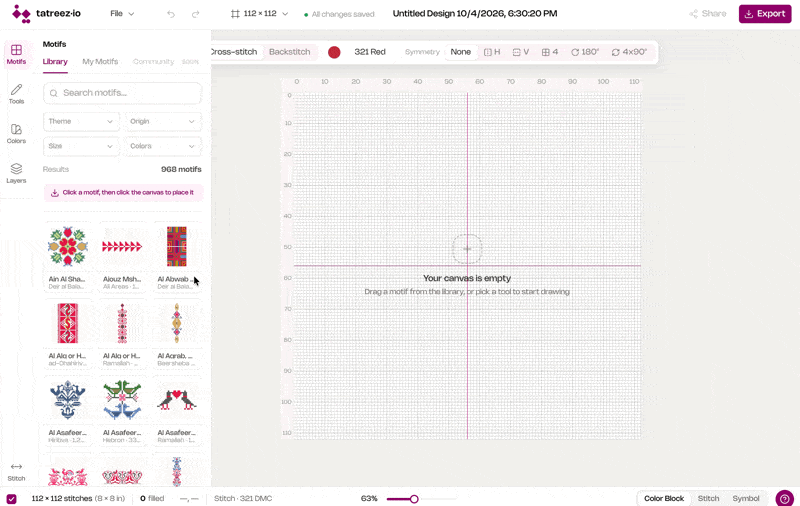The width and height of the screenshot is (800, 506).
Task: Switch view to Color Block
Action: 664,498
